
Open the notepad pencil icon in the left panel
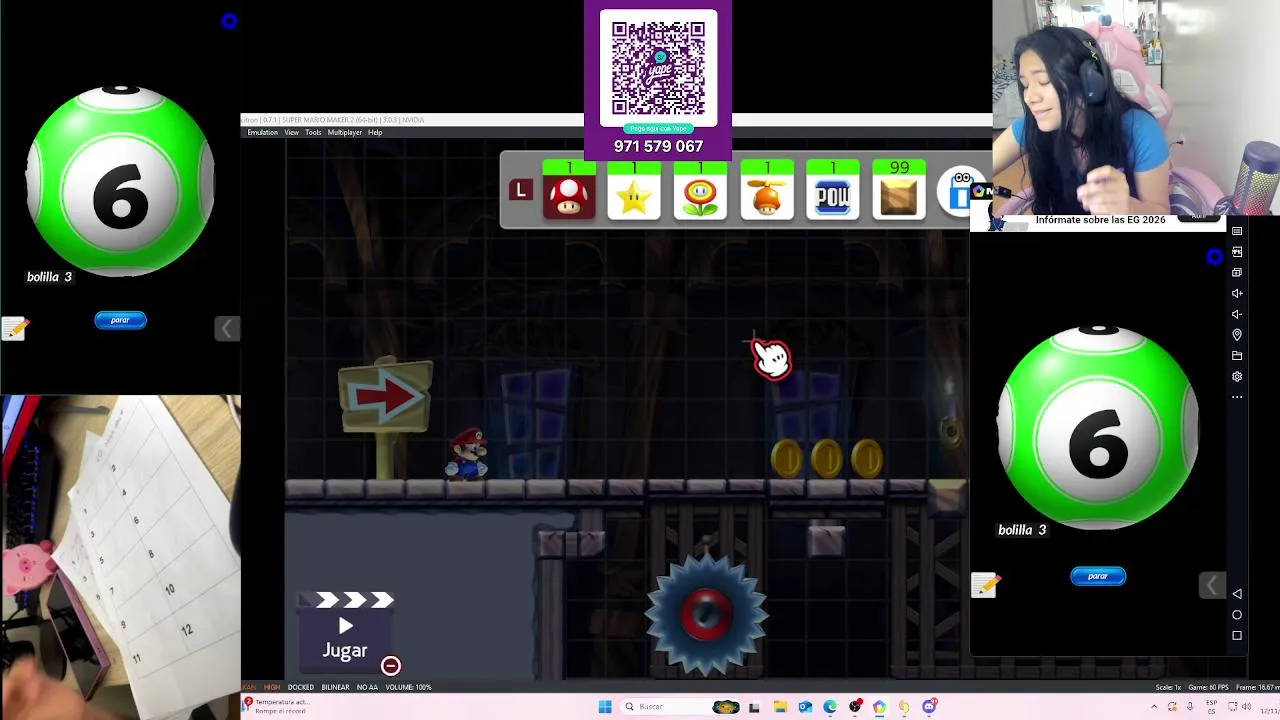(x=14, y=328)
